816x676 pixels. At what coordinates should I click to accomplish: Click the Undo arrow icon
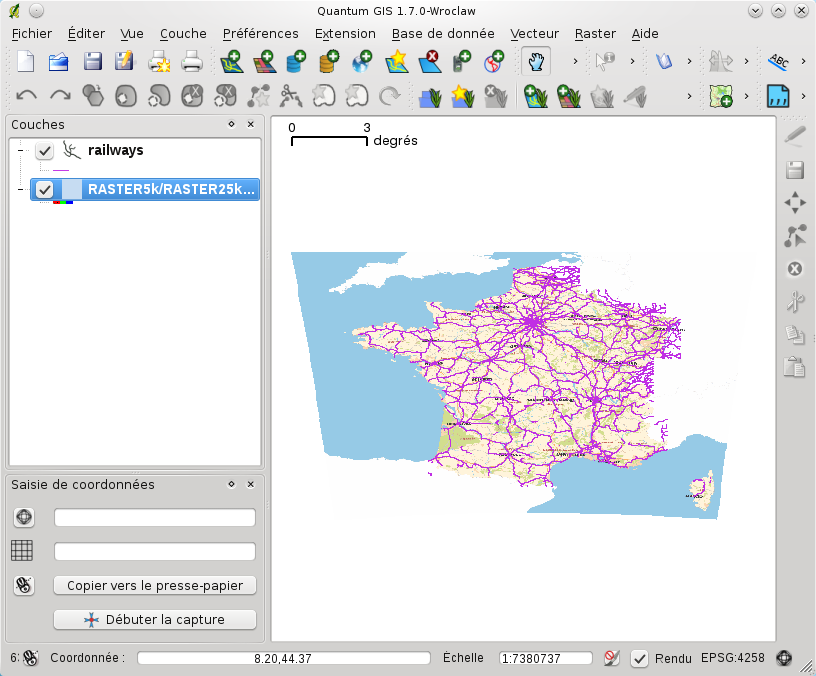pyautogui.click(x=27, y=96)
